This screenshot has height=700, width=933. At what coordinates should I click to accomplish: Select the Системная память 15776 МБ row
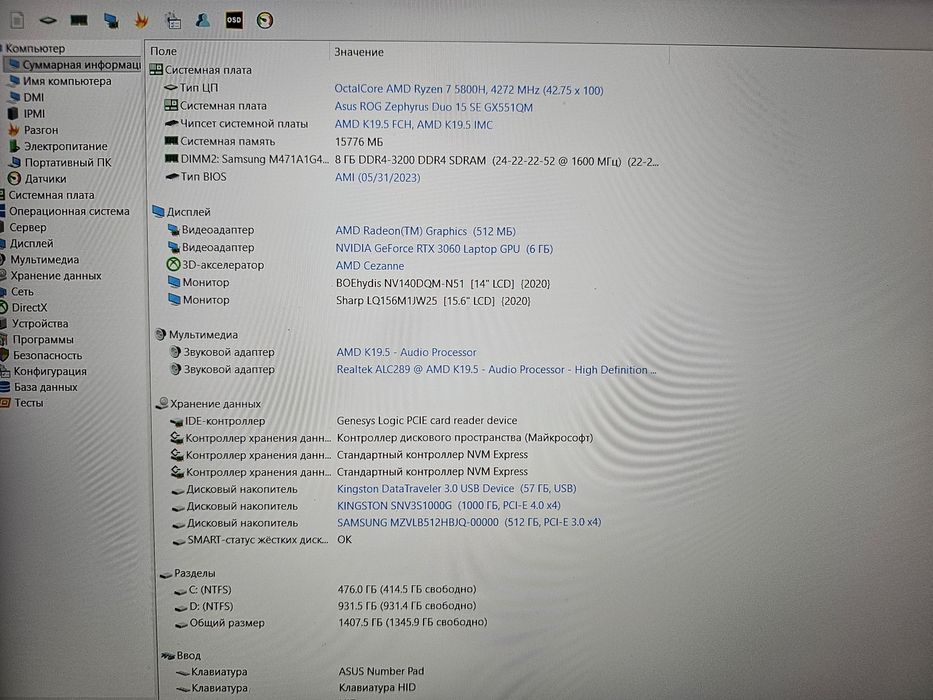click(x=274, y=142)
